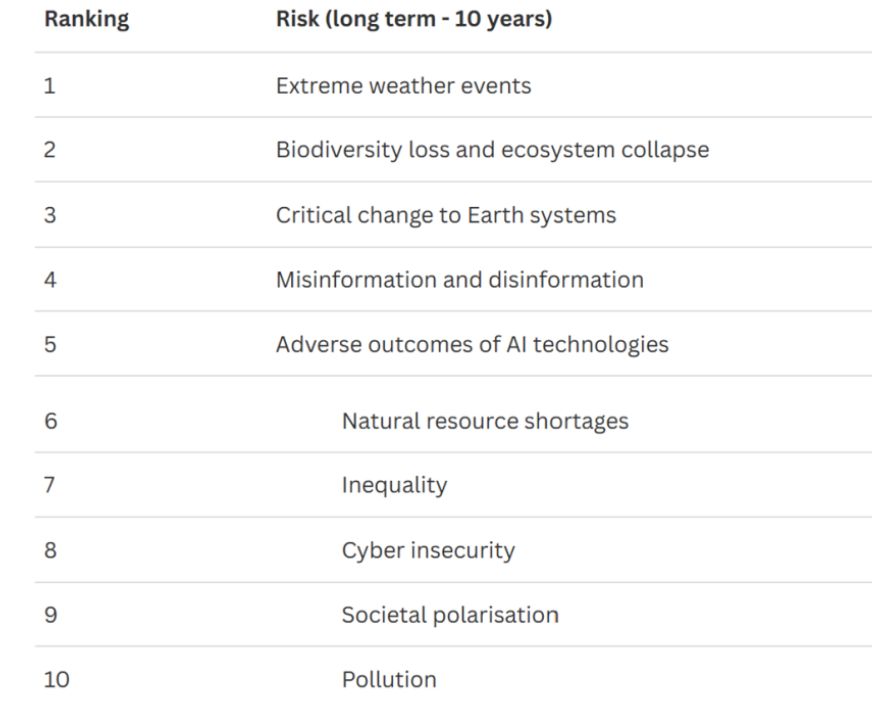Click the Cyber insecurity entry

click(x=428, y=550)
